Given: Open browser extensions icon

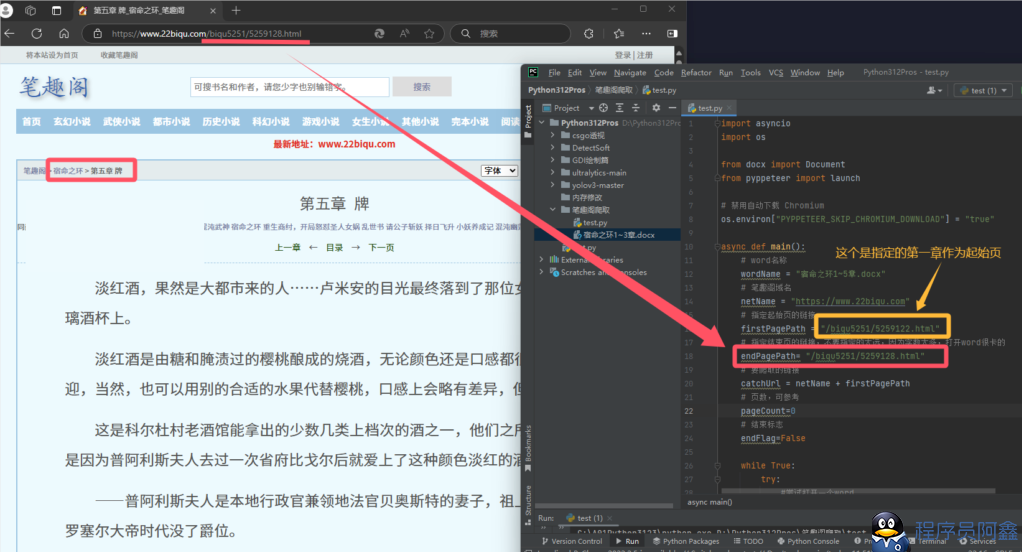Looking at the screenshot, I should point(589,33).
